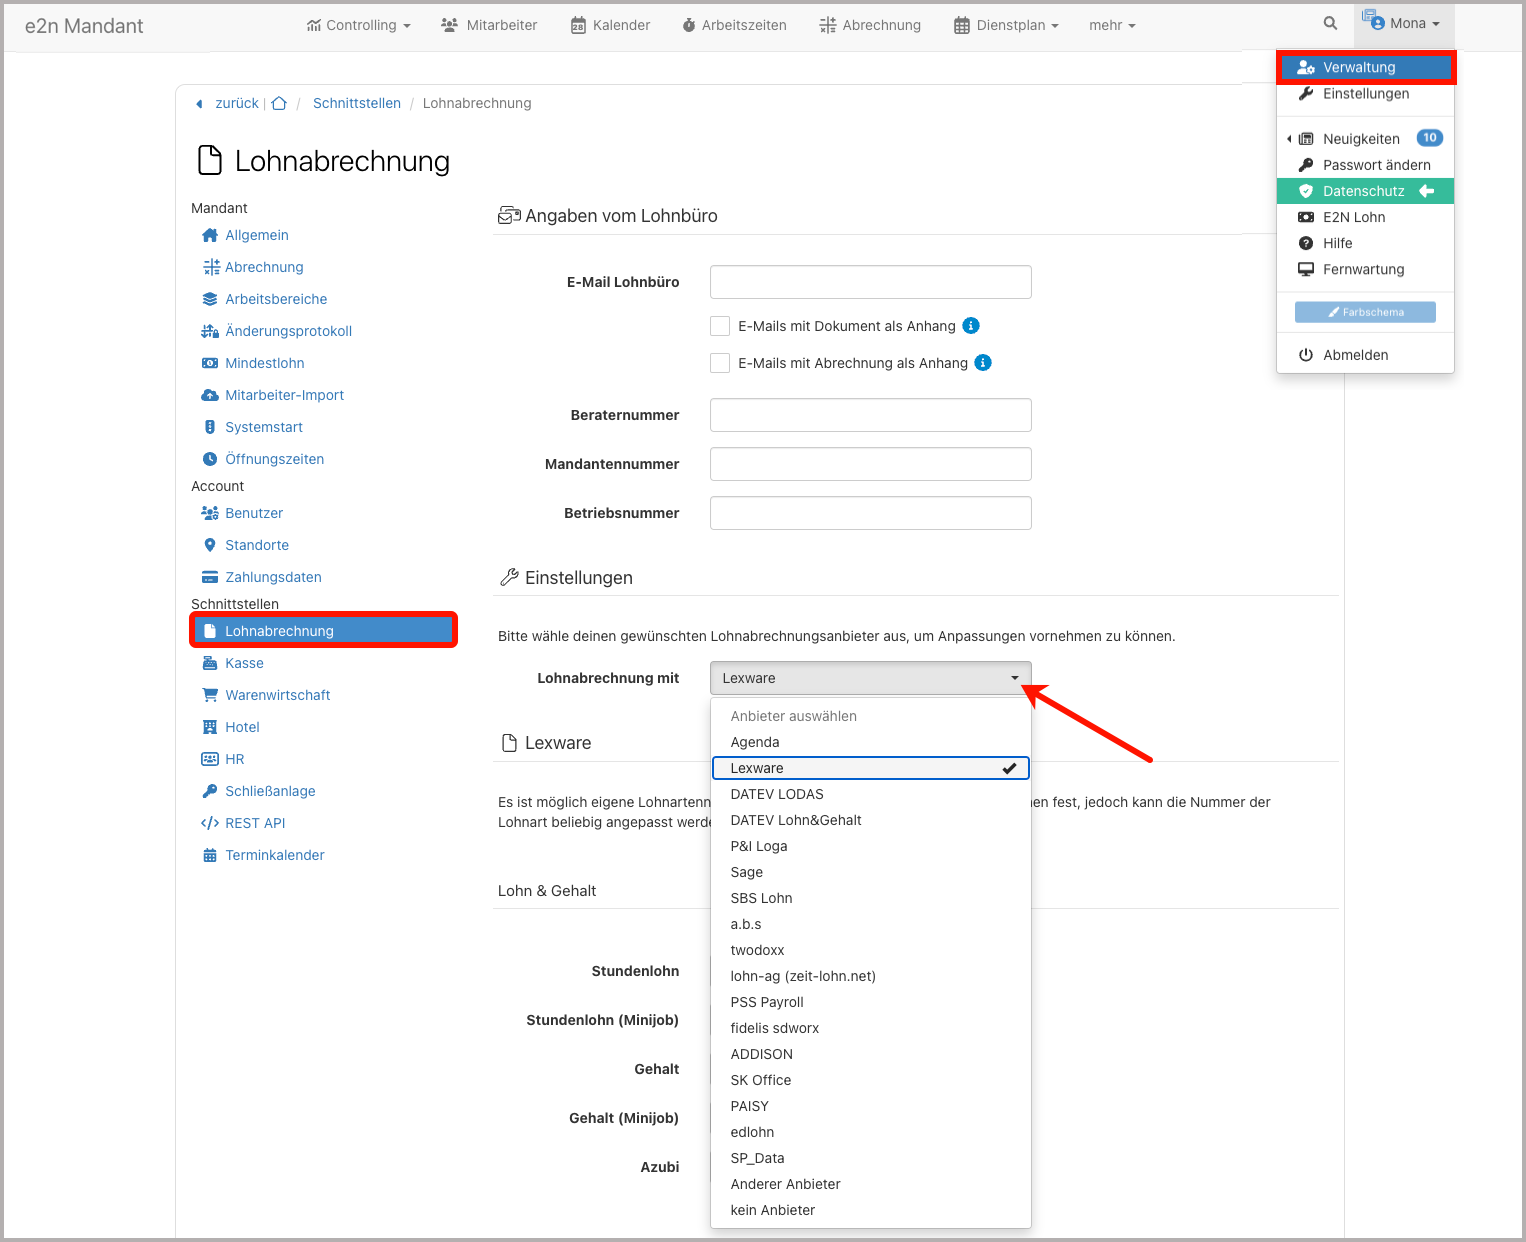Expand the Dienstplan navigation dropdown
The image size is (1526, 1242).
point(1006,25)
